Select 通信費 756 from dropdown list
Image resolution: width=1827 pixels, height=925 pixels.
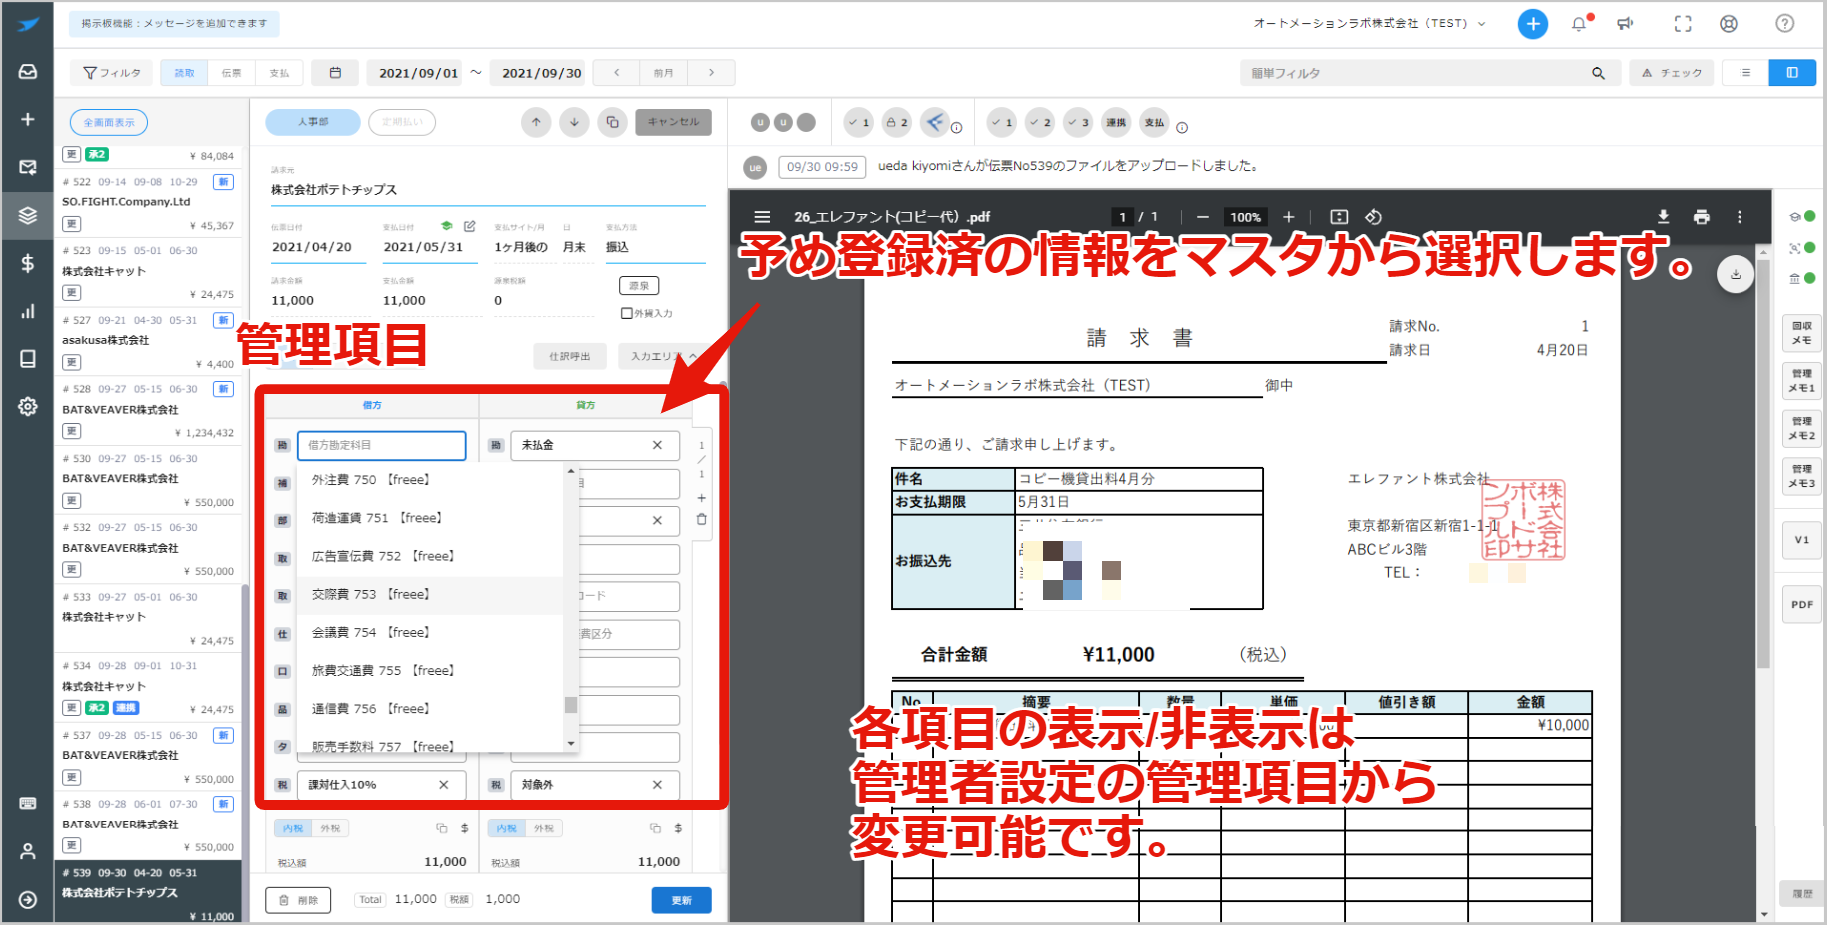point(431,708)
